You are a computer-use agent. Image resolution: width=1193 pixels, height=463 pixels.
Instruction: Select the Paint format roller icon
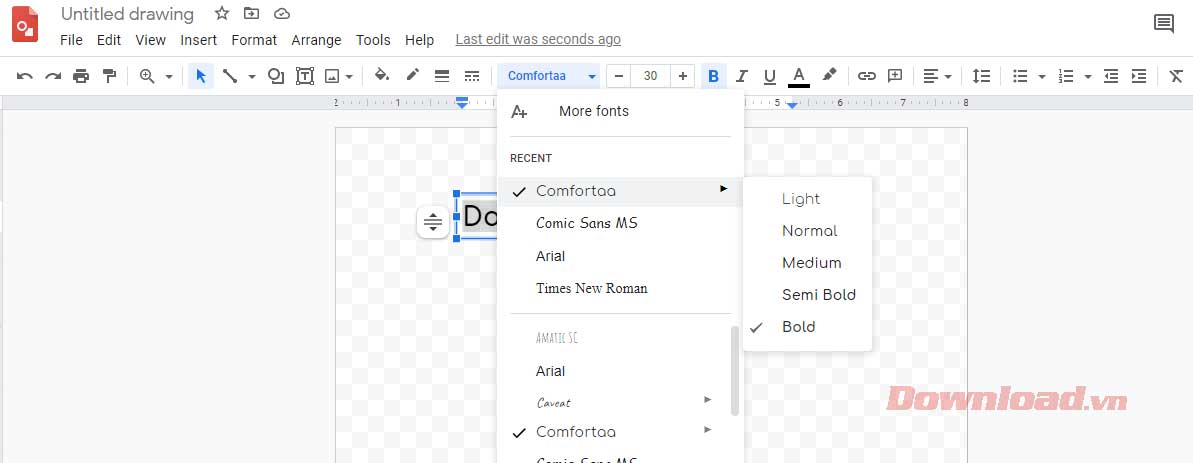[110, 76]
